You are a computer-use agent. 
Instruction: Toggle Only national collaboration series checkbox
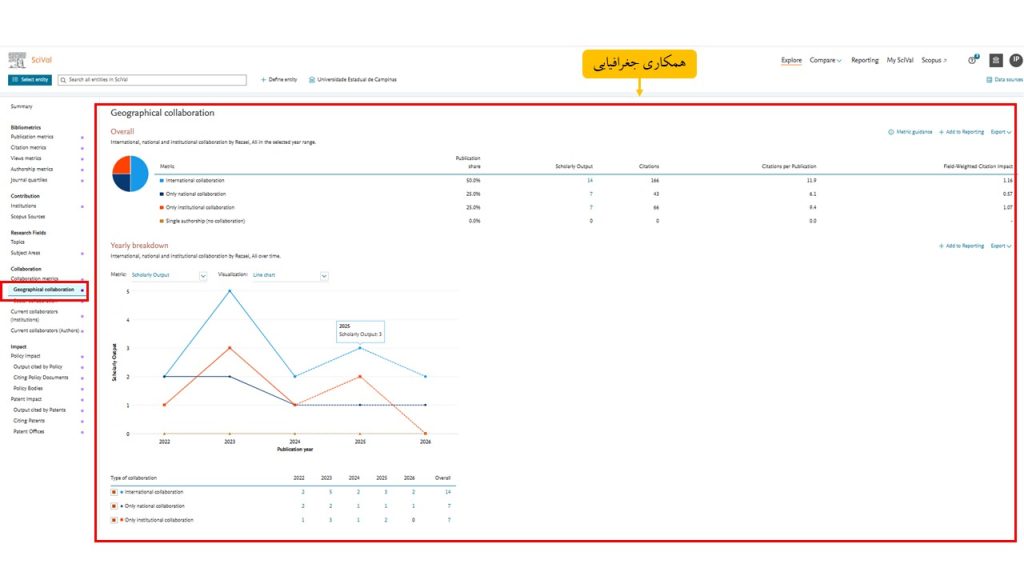tap(114, 506)
